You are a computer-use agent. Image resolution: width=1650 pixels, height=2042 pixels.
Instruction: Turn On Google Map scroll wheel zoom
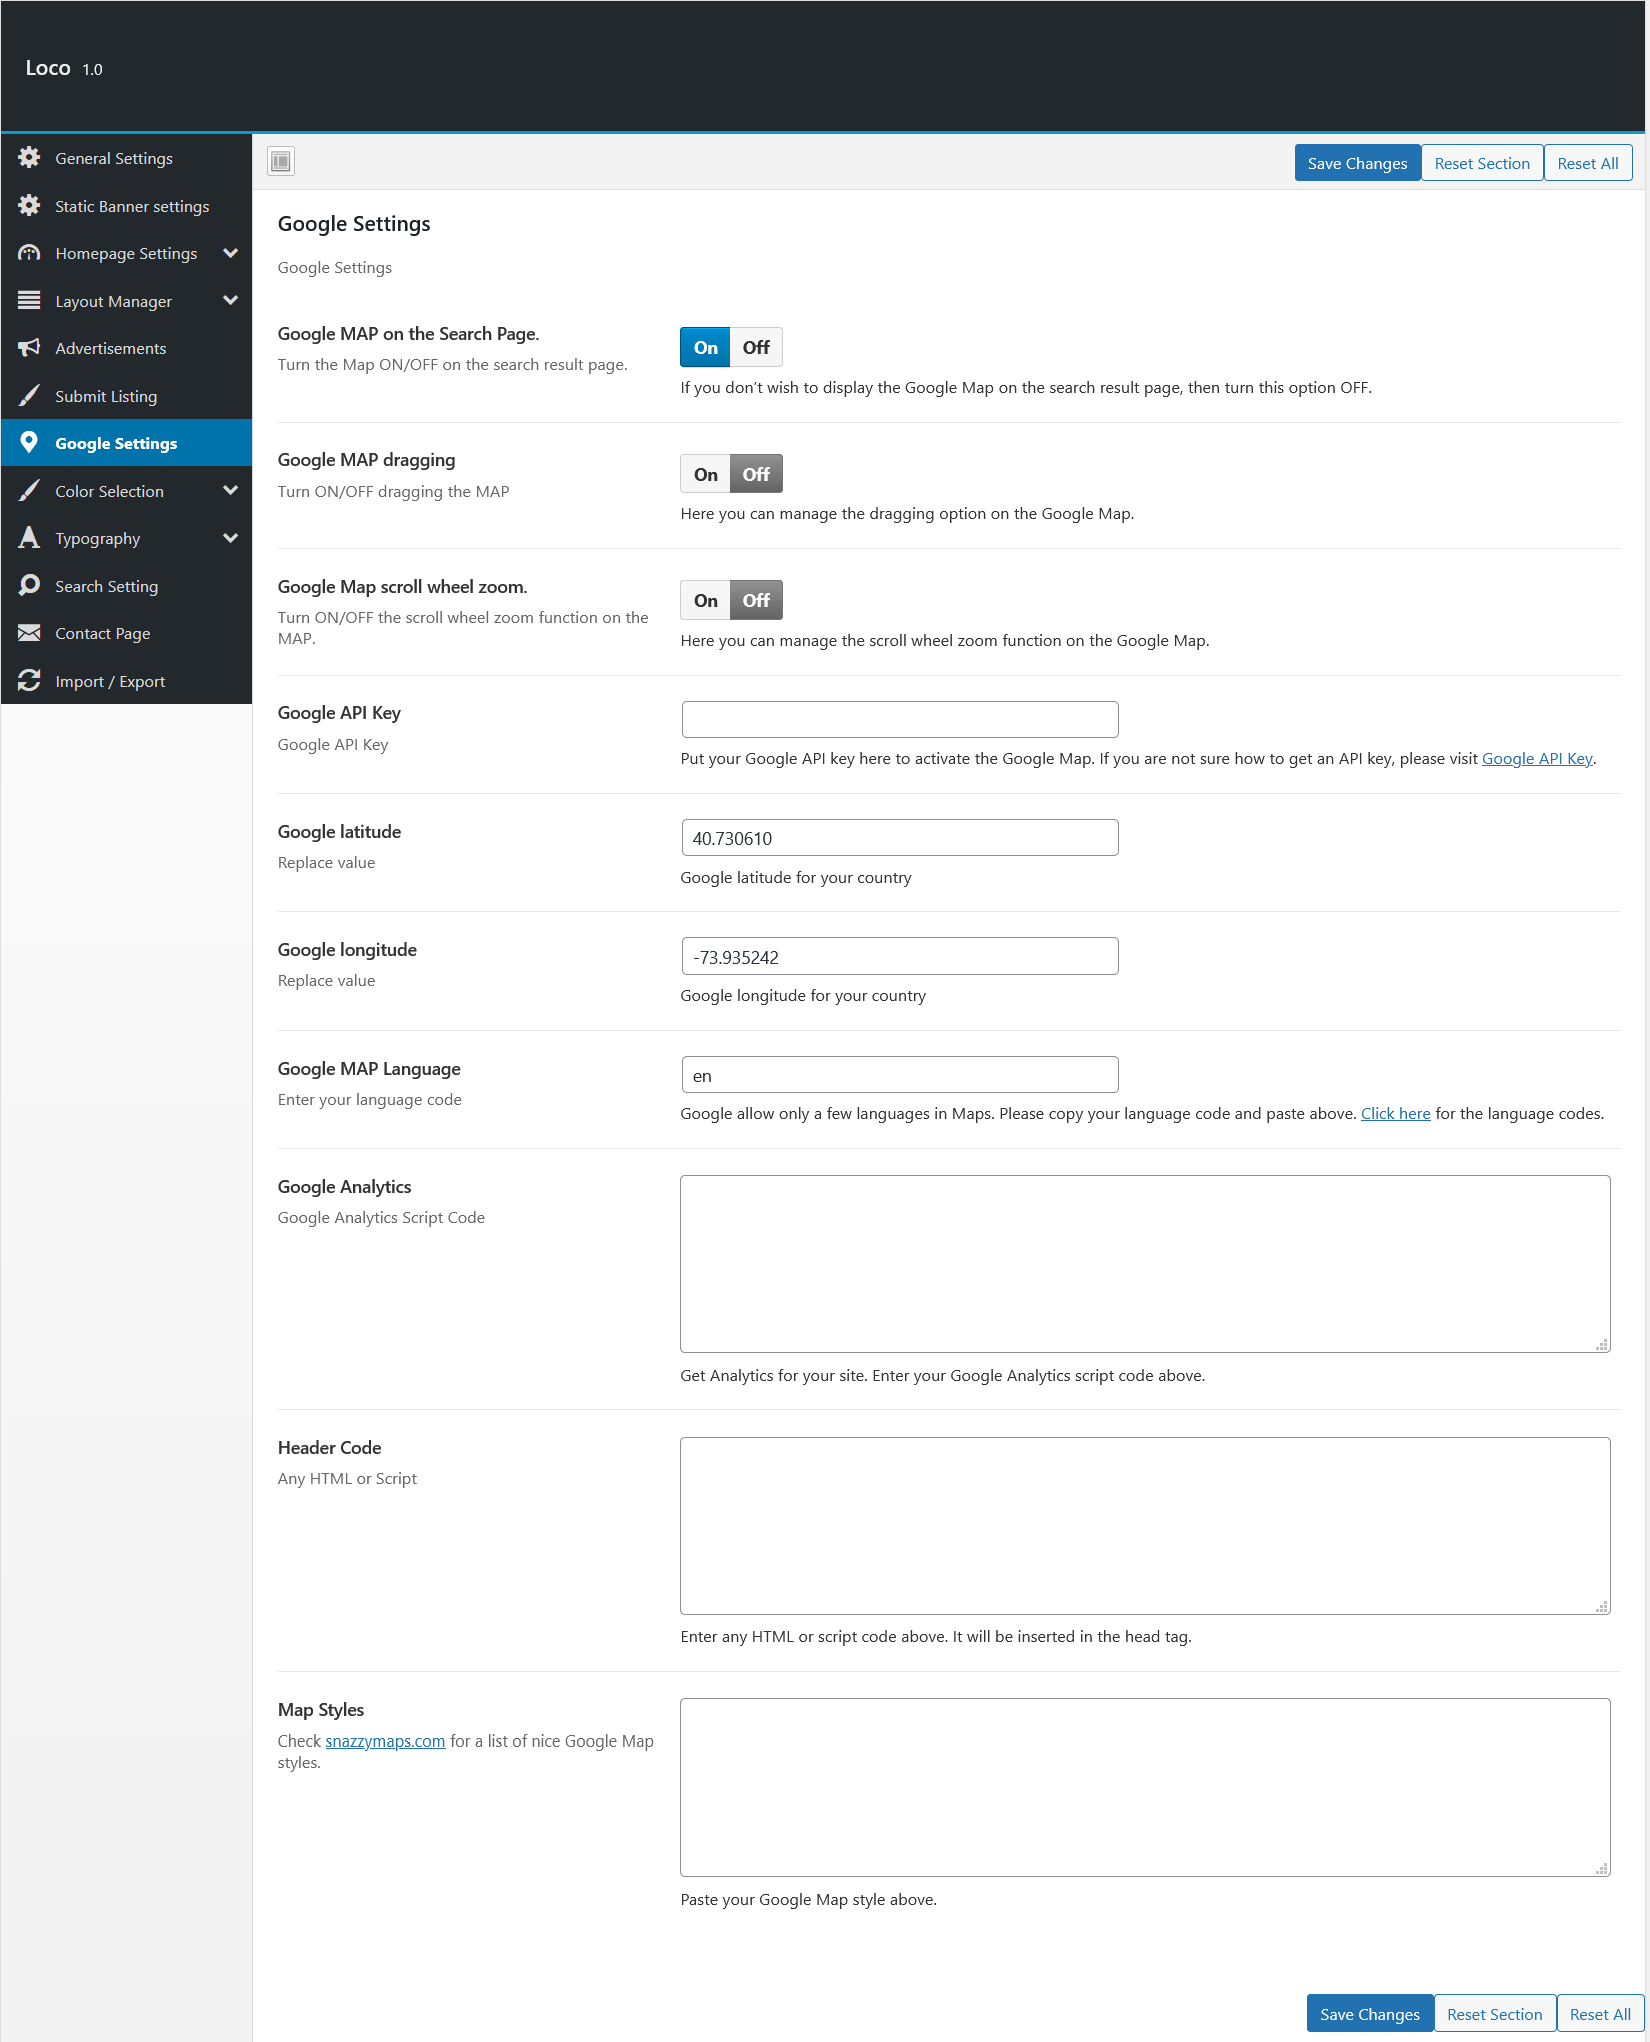click(x=705, y=600)
